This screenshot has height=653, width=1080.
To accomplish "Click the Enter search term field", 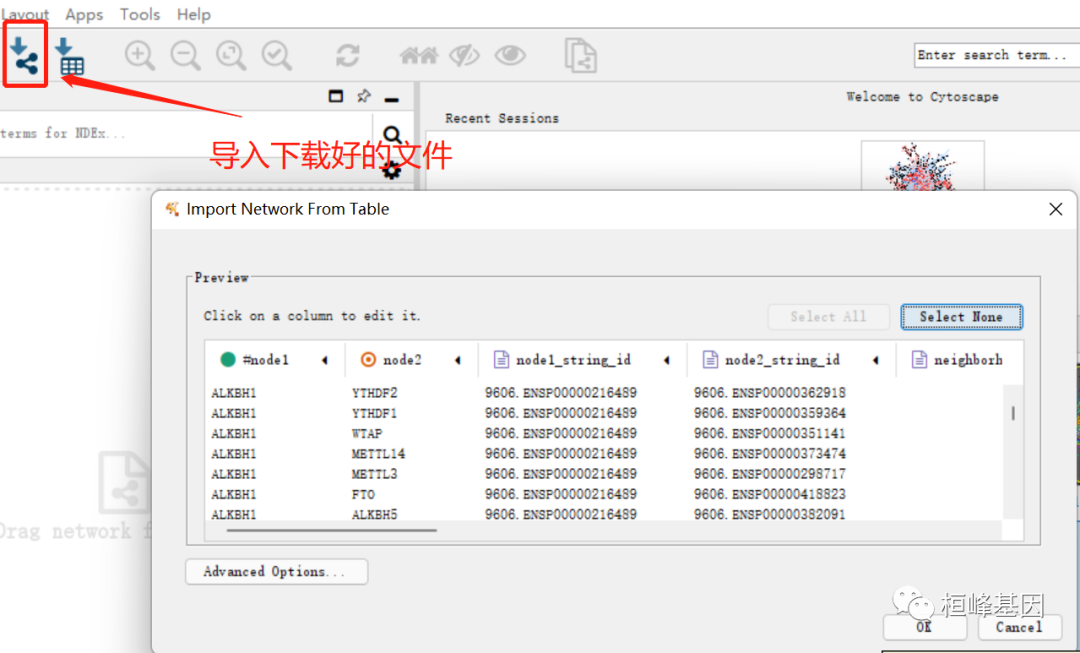I will coord(997,55).
